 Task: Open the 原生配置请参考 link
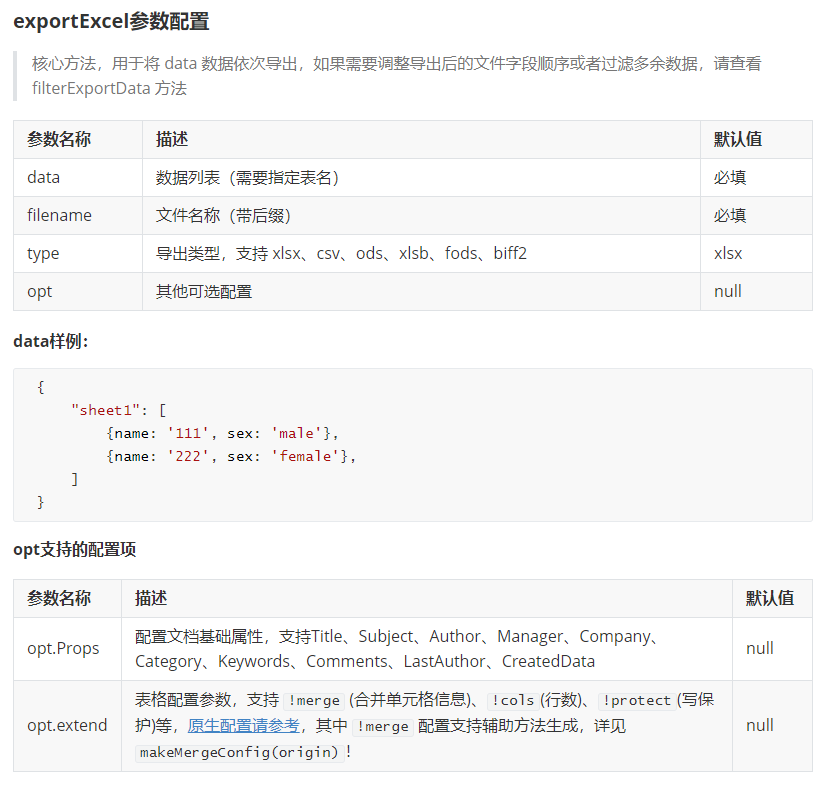[243, 726]
